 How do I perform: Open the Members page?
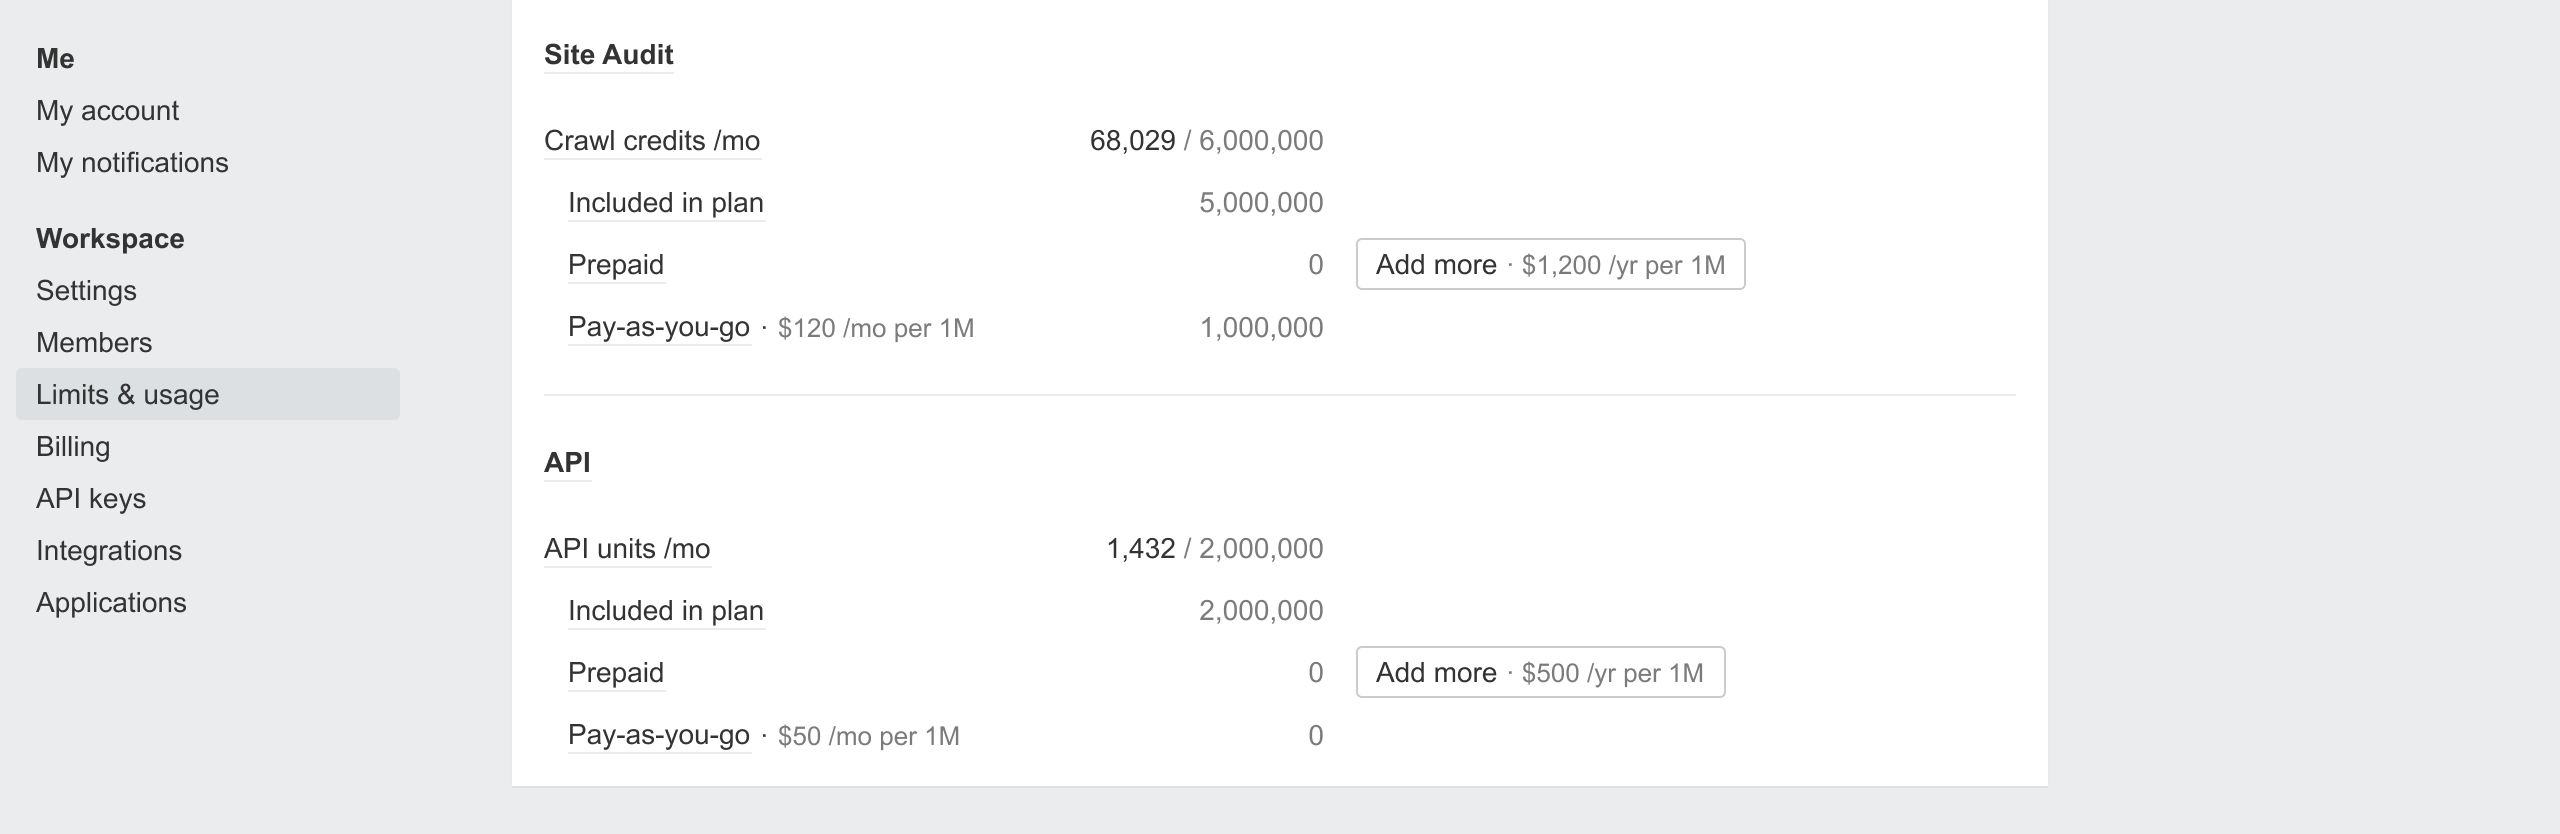coord(94,342)
